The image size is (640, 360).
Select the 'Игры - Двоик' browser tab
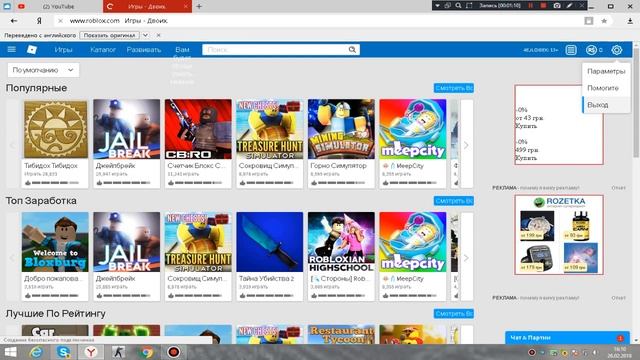pos(147,7)
